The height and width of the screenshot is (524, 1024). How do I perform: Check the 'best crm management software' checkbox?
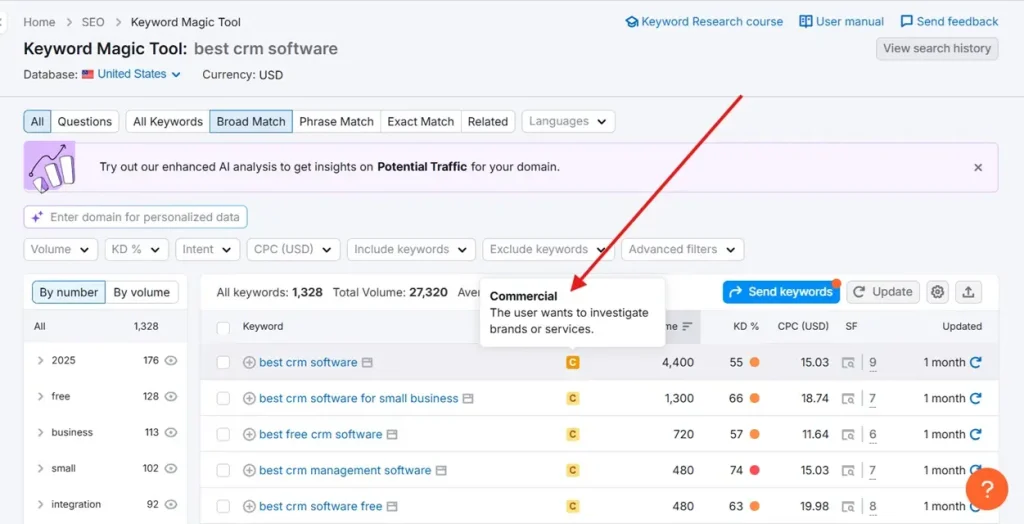[223, 470]
